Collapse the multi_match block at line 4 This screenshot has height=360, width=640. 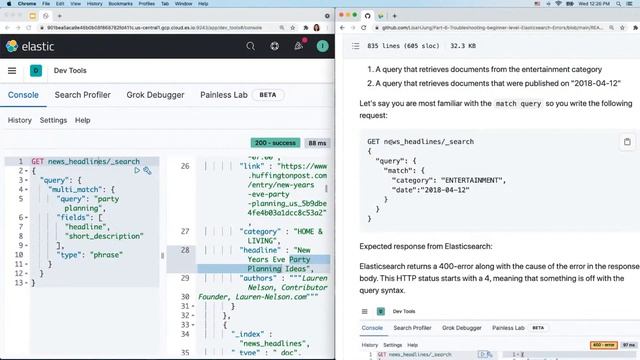pos(27,190)
